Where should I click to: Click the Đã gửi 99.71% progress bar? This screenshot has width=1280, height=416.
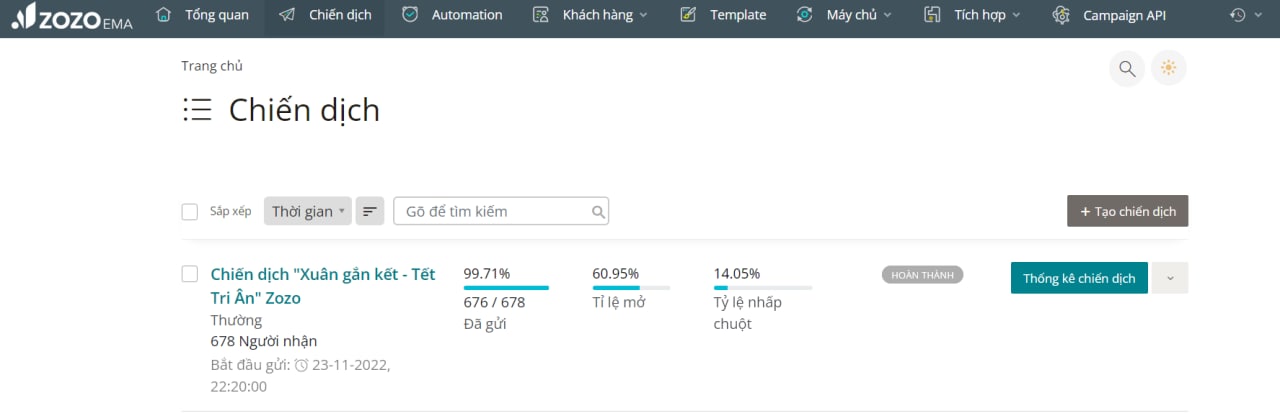(x=506, y=288)
